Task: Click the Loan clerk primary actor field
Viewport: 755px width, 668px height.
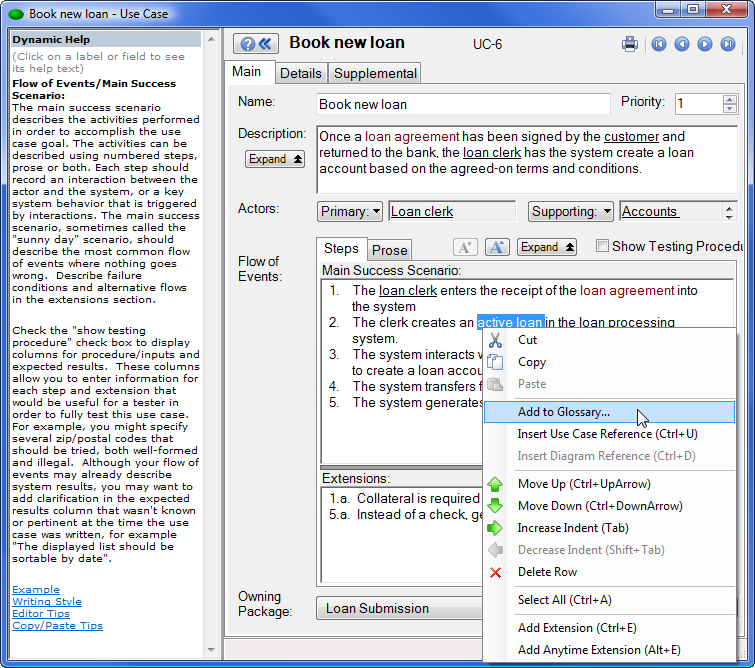Action: pos(452,211)
